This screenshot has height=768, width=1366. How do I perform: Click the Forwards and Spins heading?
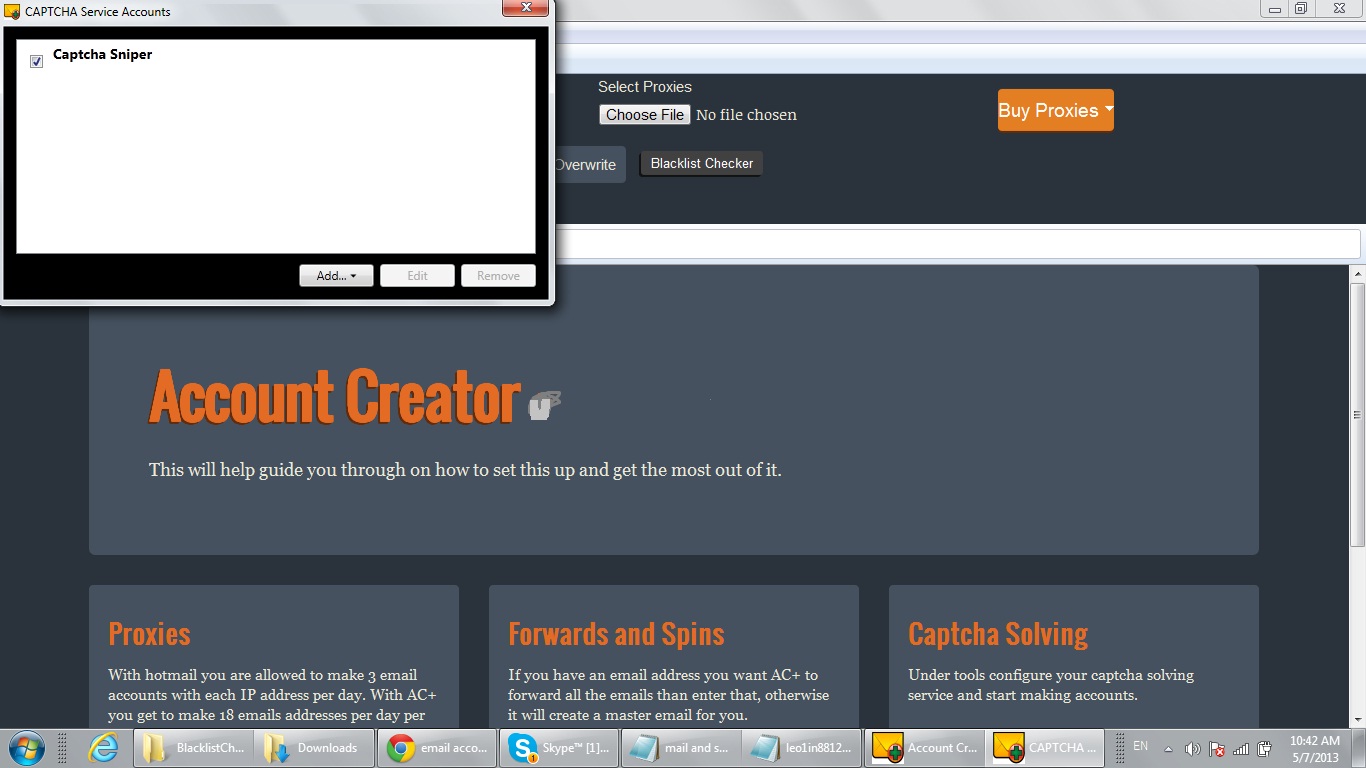616,634
